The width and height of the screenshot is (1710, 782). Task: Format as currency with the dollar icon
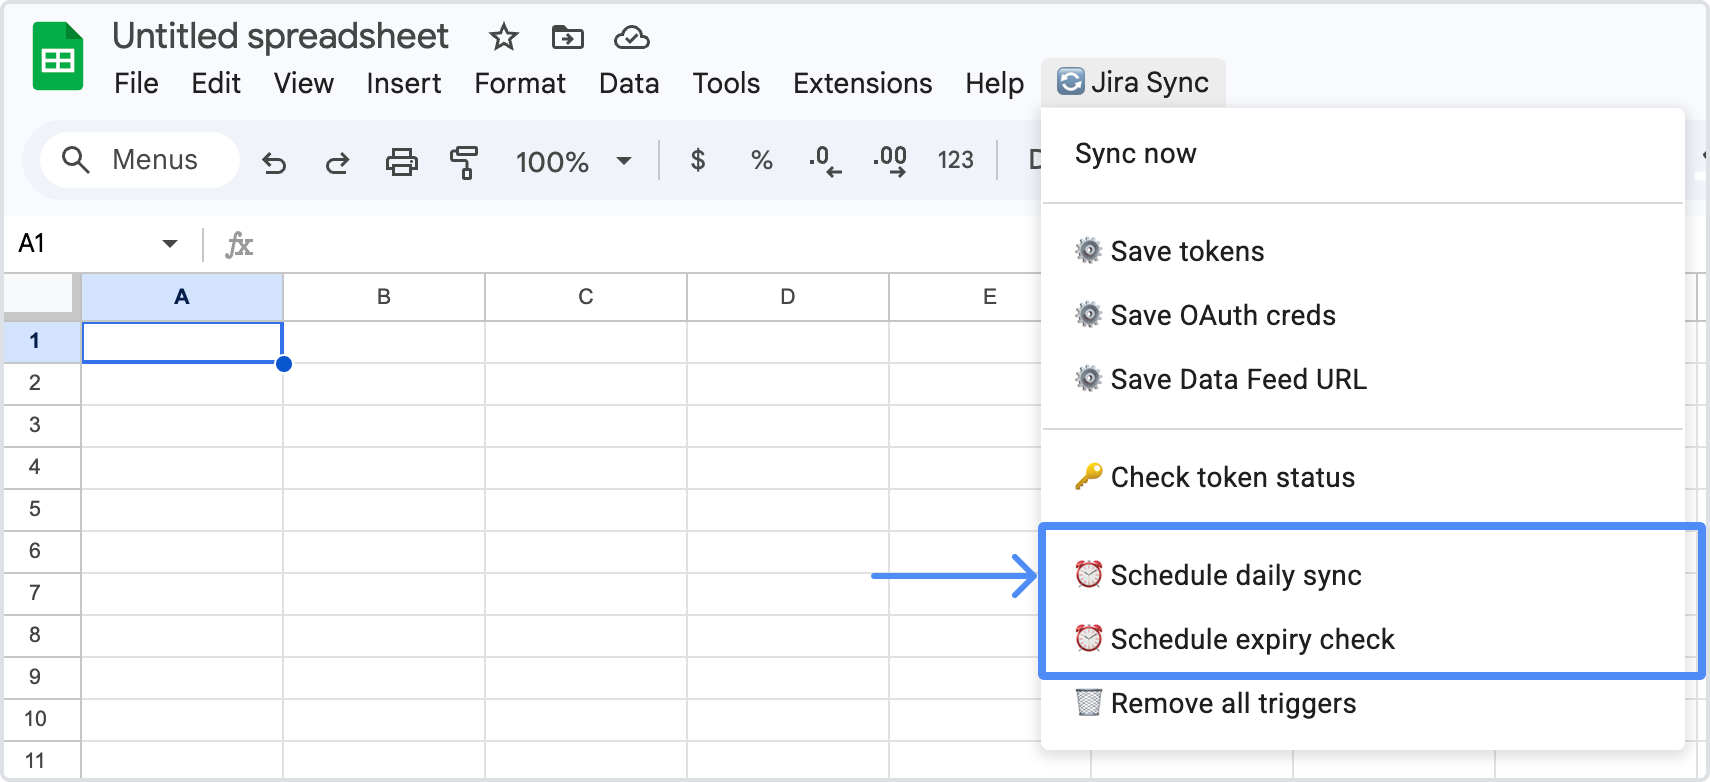(698, 160)
